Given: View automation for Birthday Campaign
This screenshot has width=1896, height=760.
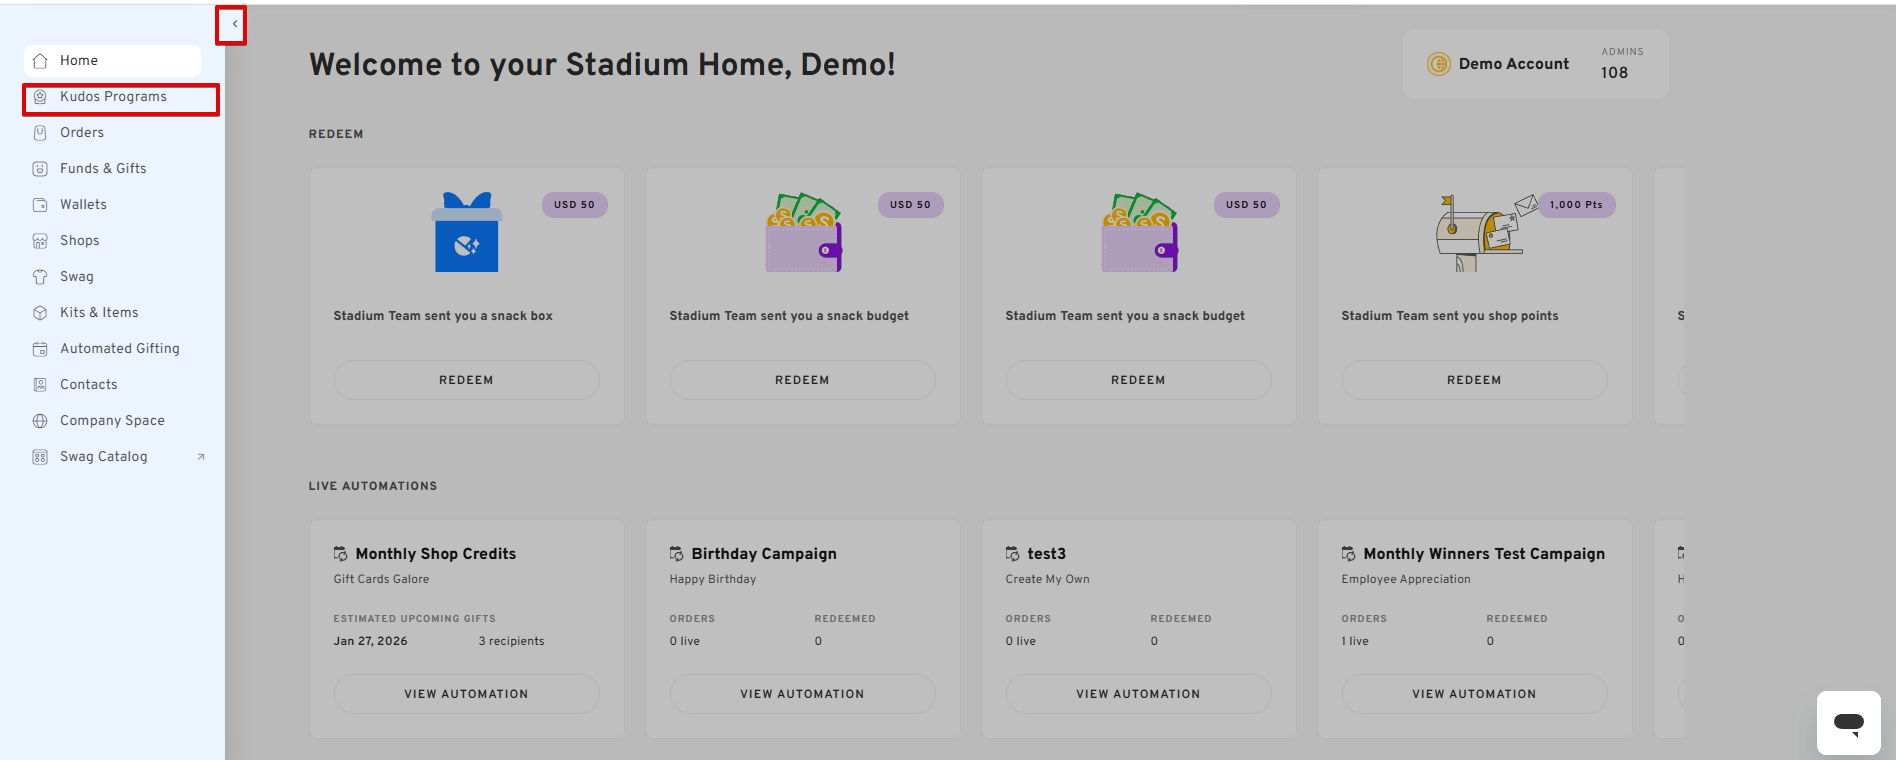Looking at the screenshot, I should pyautogui.click(x=801, y=694).
